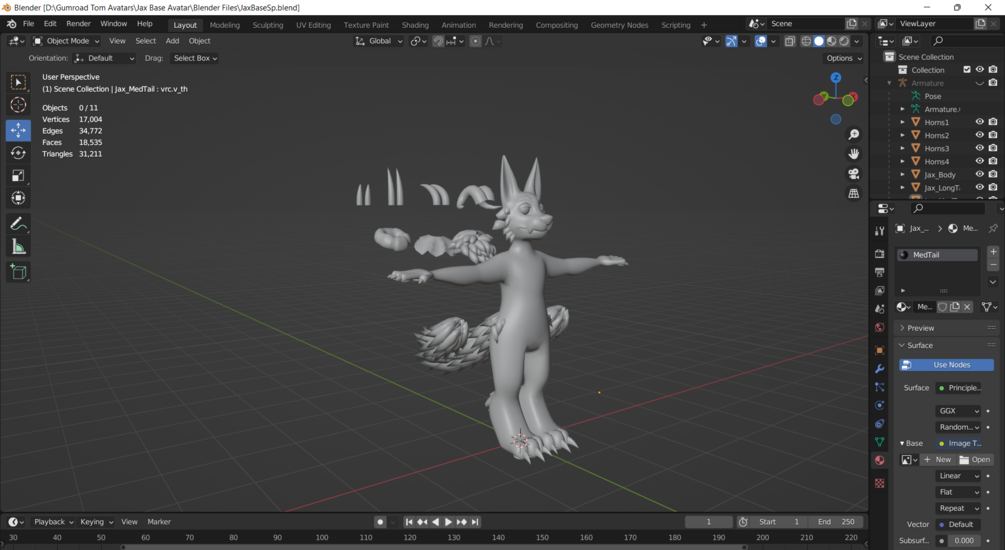Open the Render properties tab
The image size is (1005, 550).
[x=879, y=254]
